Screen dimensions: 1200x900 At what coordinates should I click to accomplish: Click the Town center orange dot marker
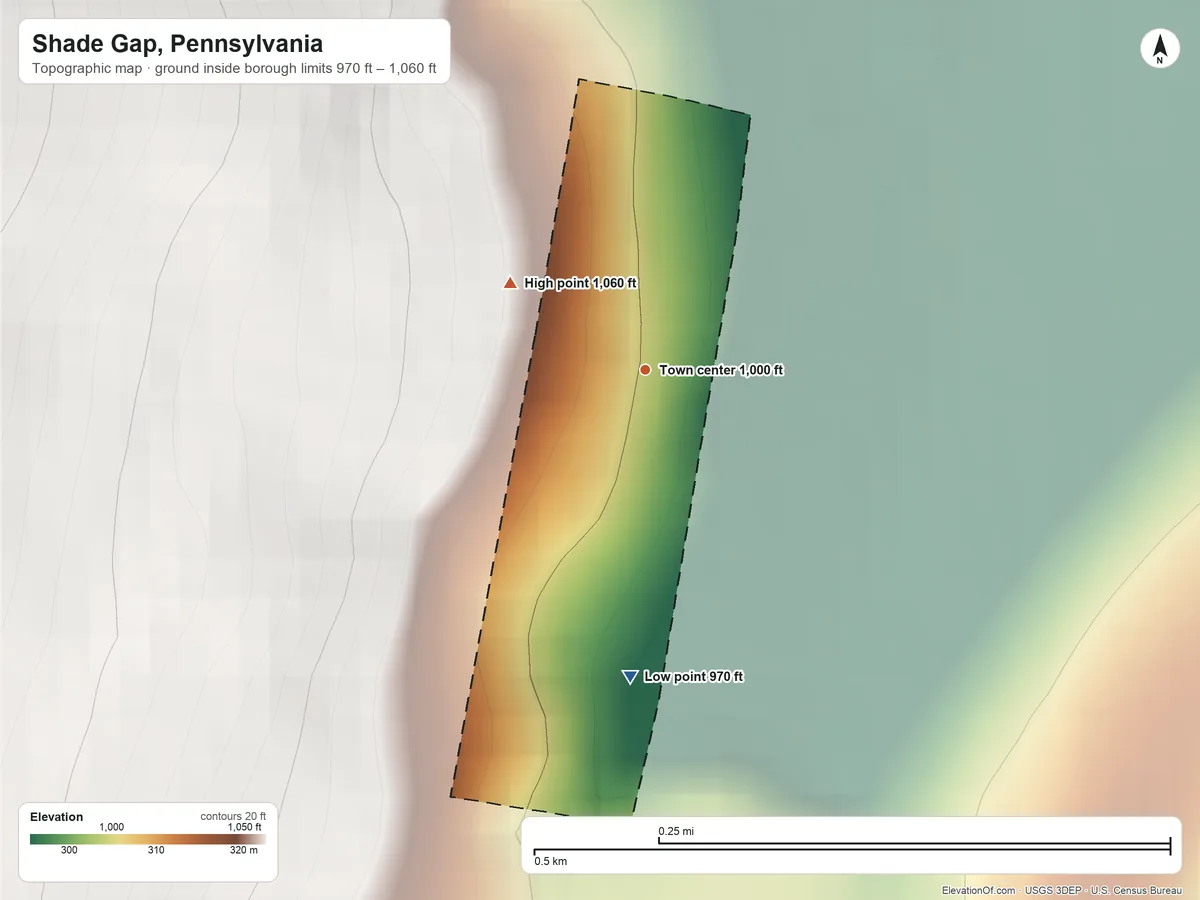645,370
